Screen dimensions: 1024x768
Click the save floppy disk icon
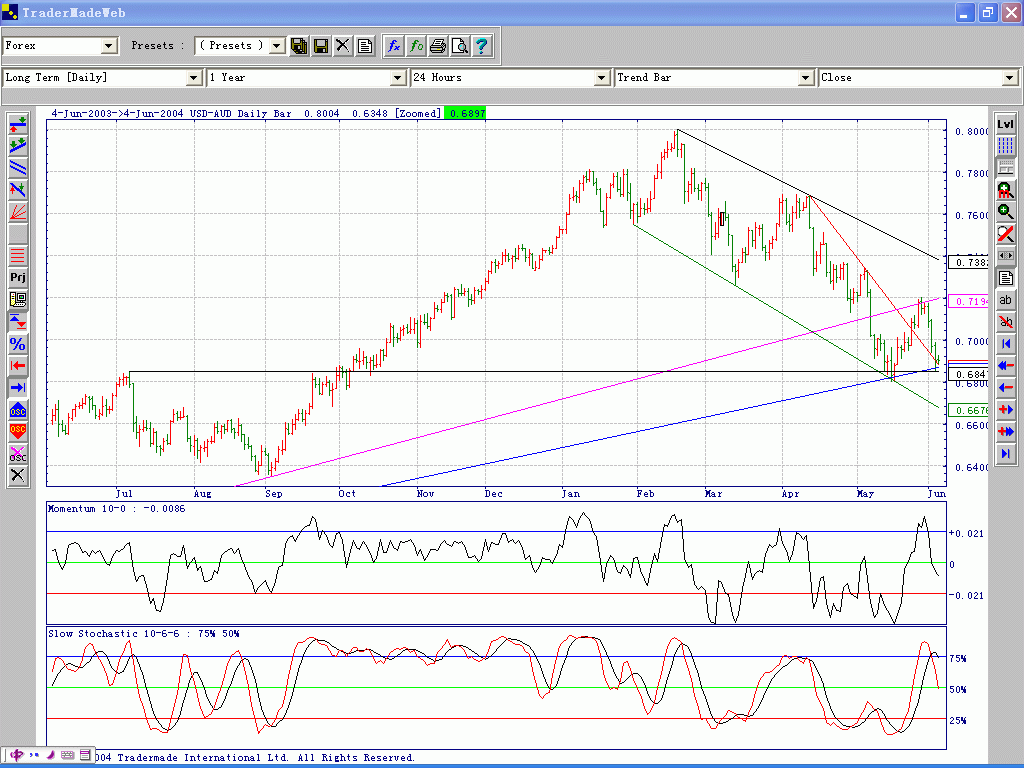[x=321, y=46]
